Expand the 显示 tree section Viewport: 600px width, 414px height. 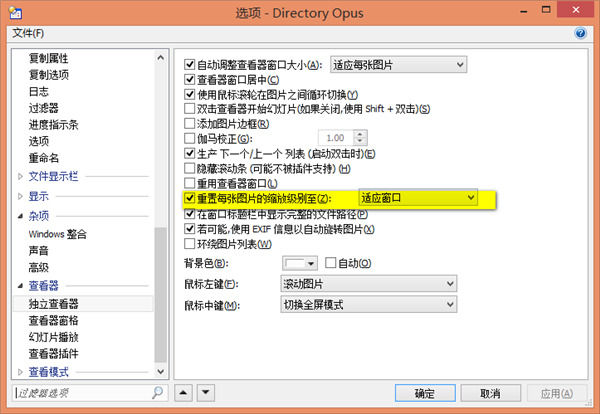20,196
